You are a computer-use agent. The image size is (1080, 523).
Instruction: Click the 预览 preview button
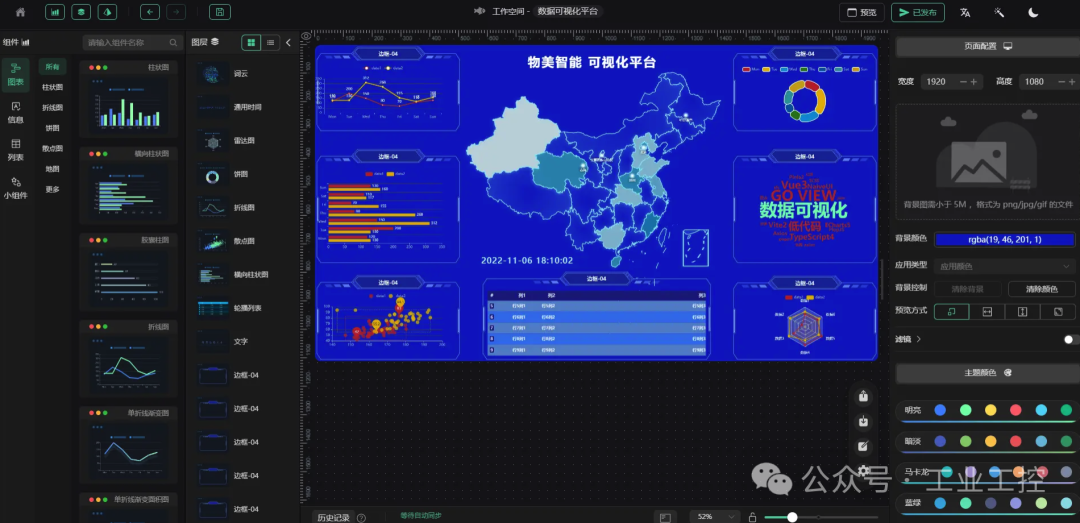[862, 12]
